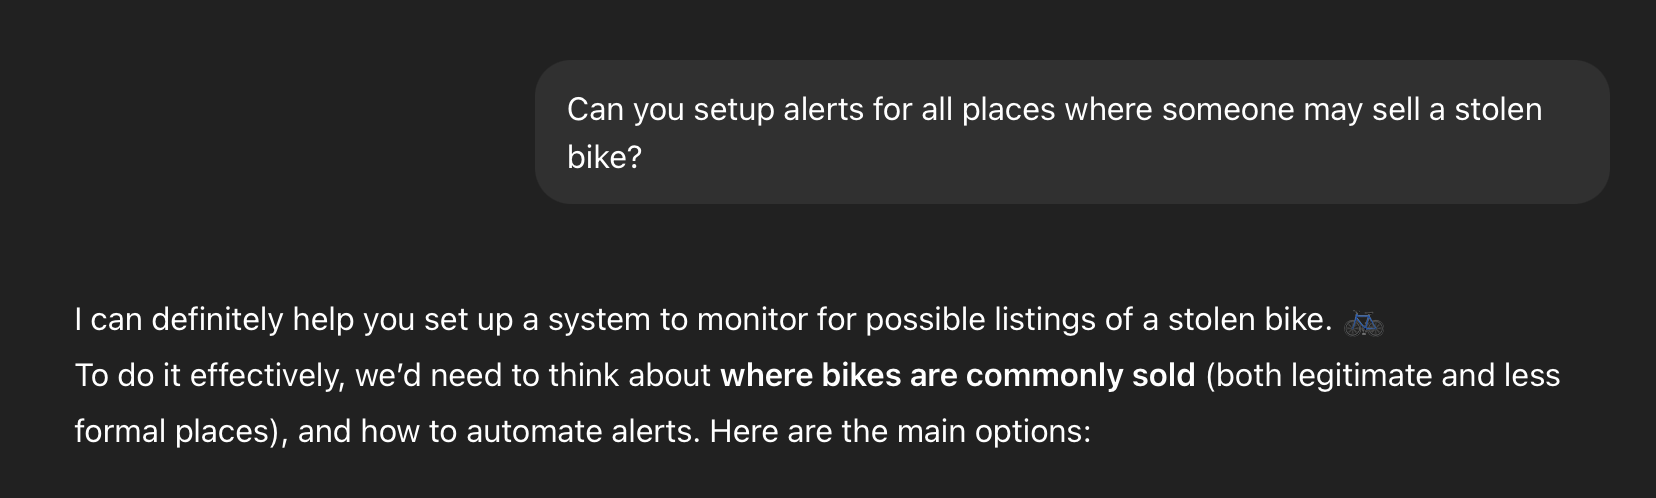Click "I can definitely help" in the reply
This screenshot has height=498, width=1656.
coord(179,320)
